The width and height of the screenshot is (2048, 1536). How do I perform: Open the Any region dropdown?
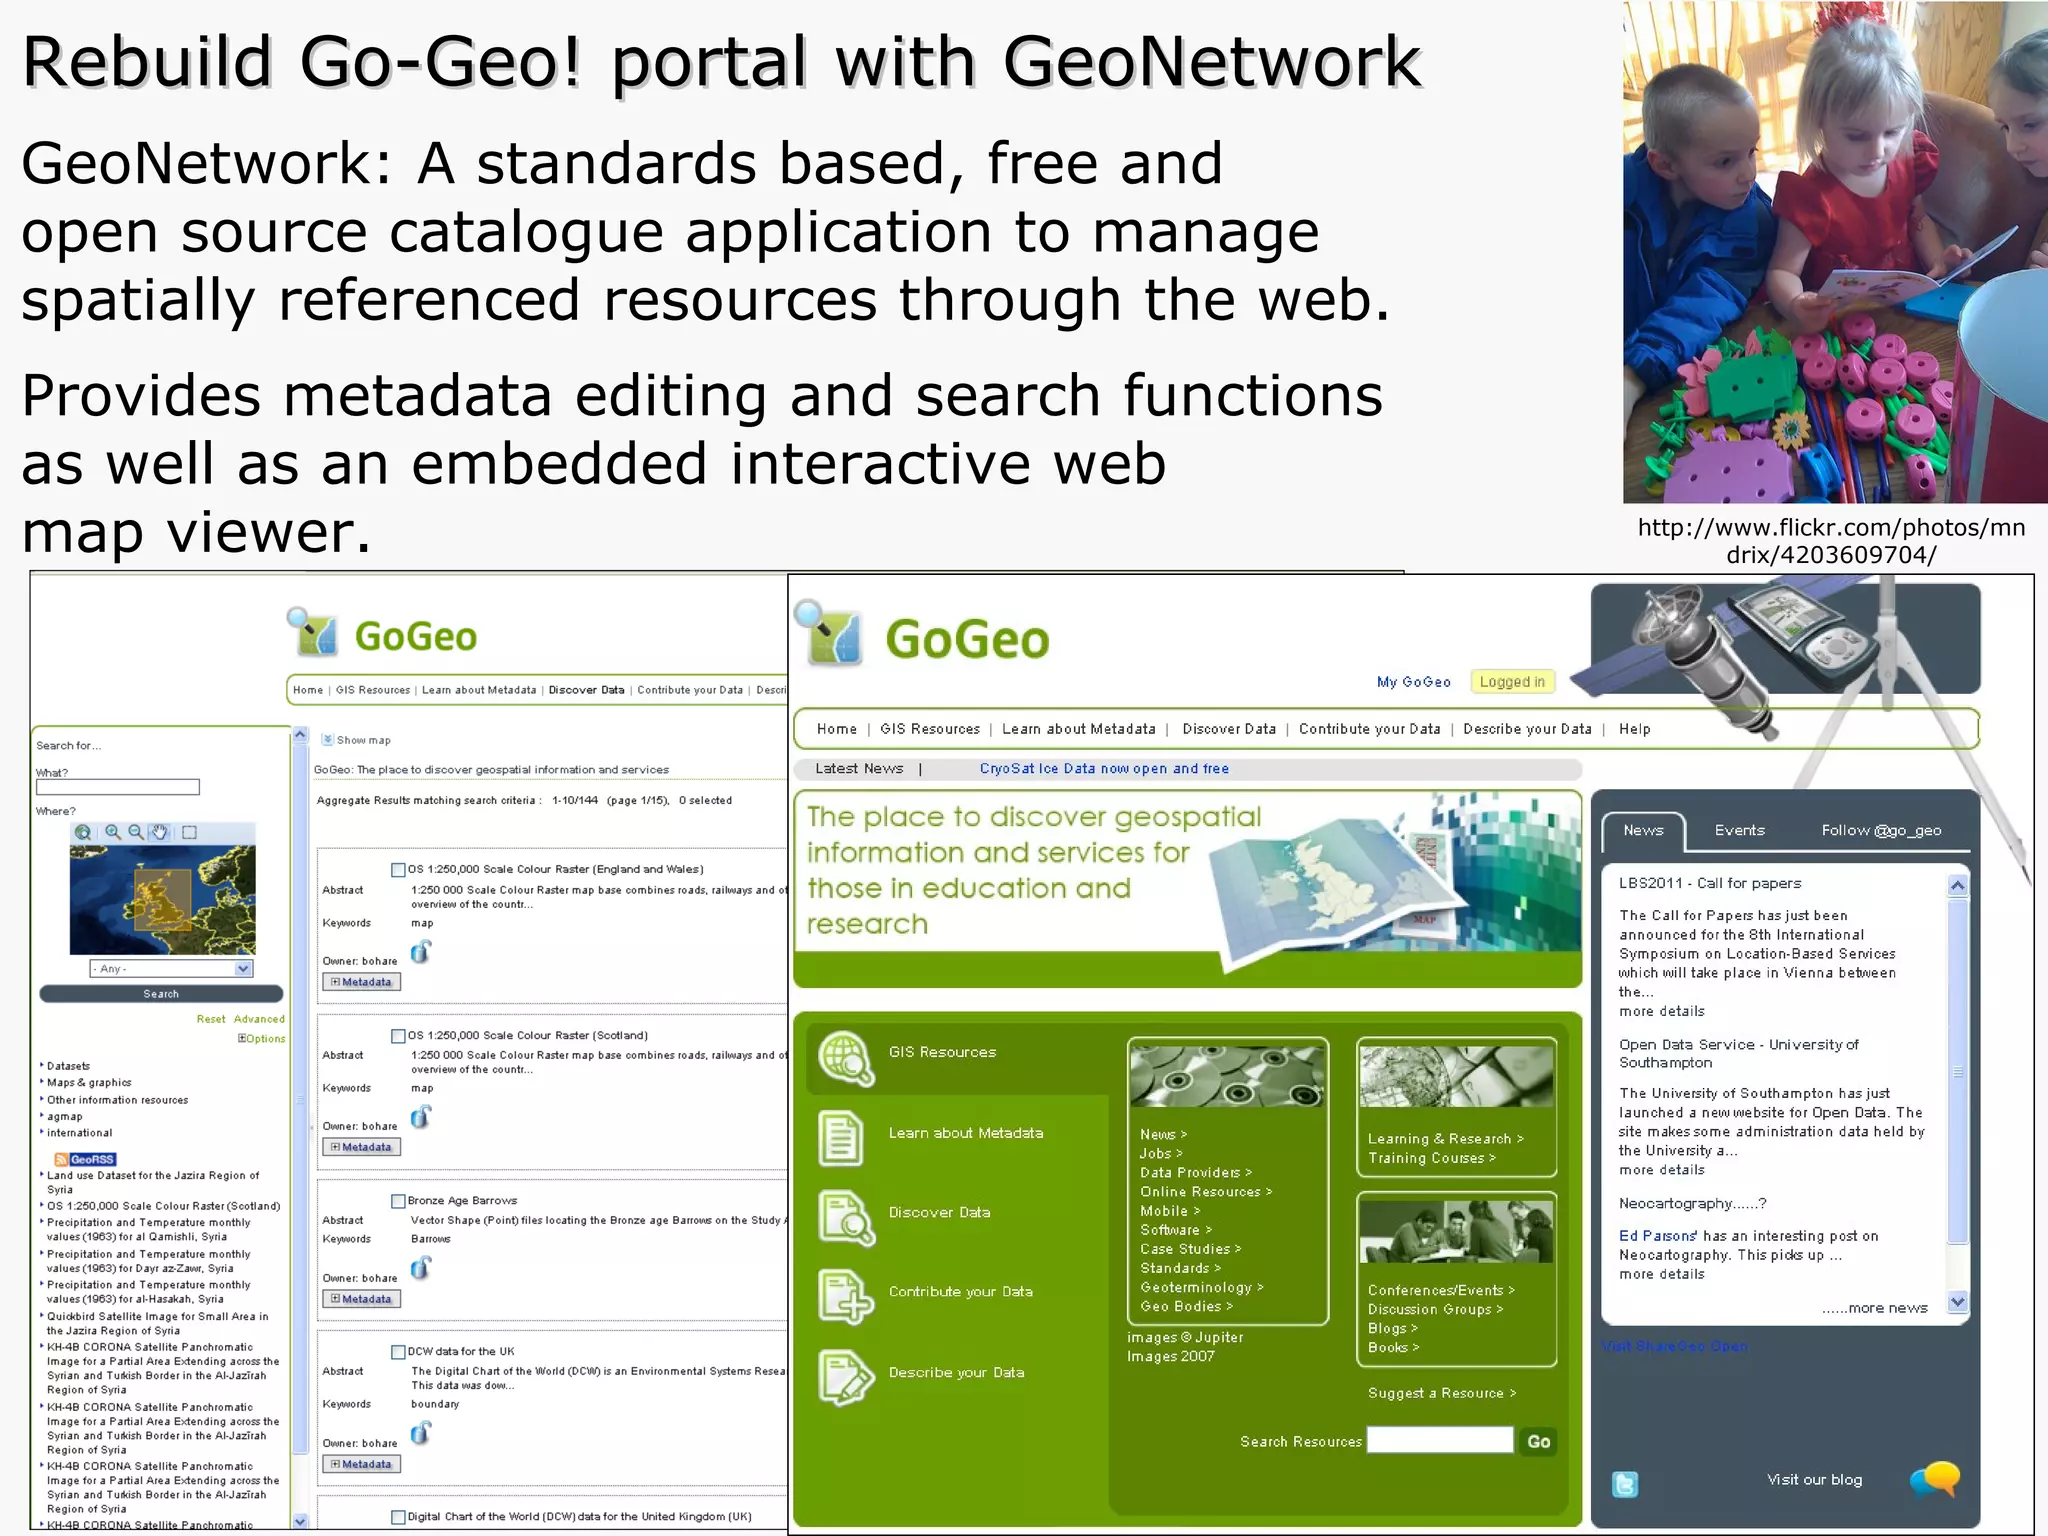[171, 968]
